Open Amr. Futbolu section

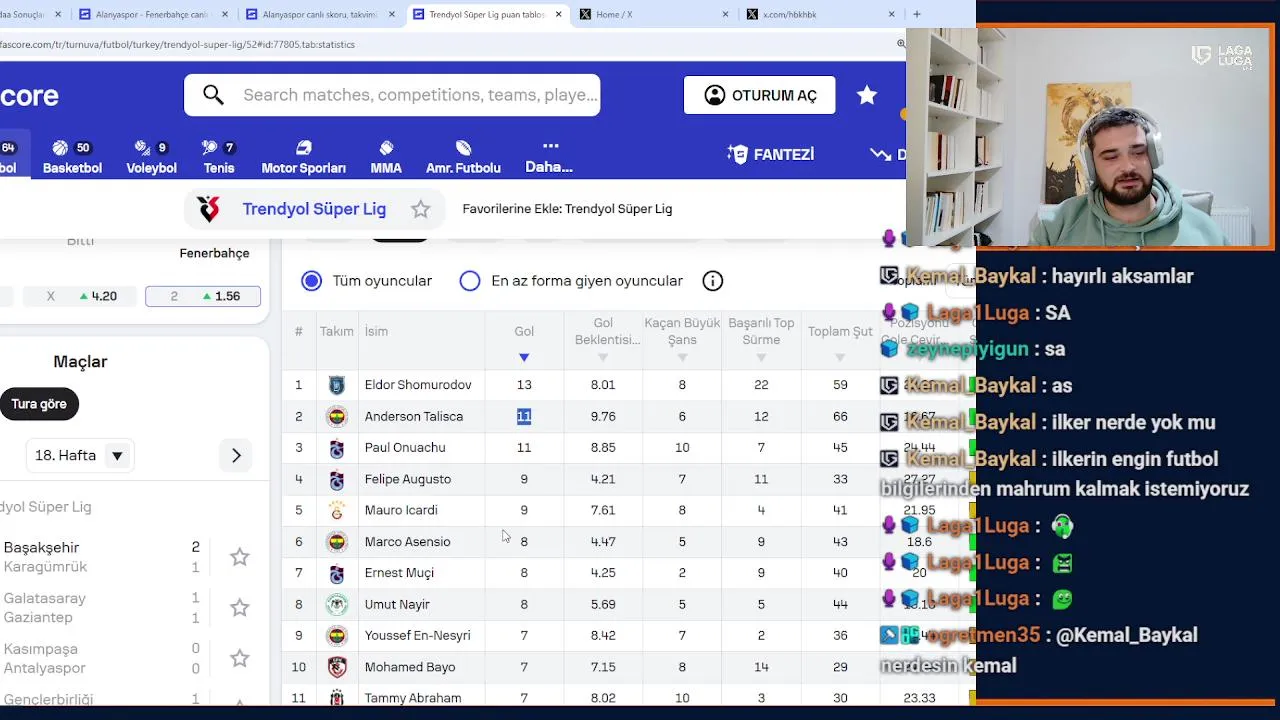(463, 157)
